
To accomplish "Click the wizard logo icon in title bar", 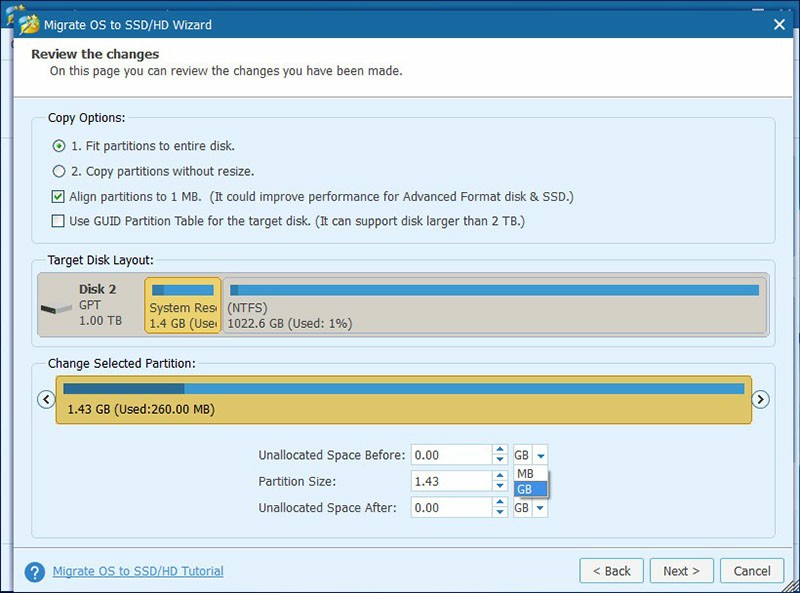I will click(x=27, y=24).
